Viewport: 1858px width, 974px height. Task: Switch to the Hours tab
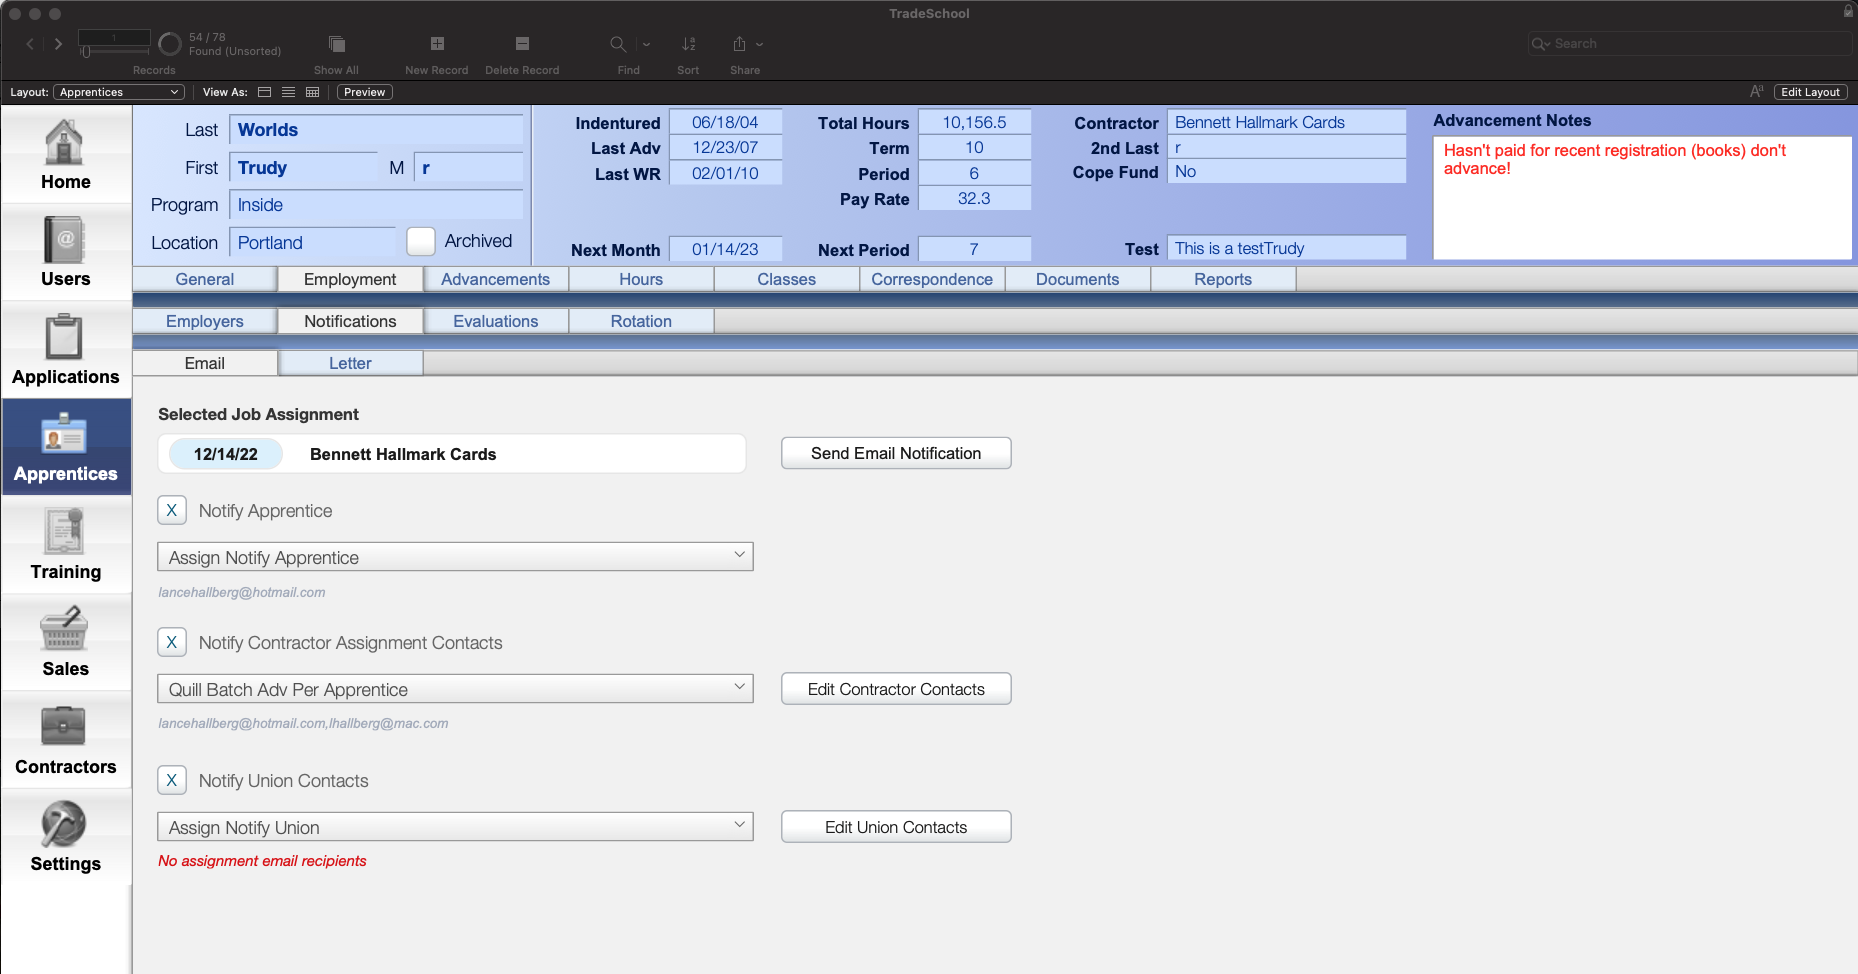click(641, 279)
